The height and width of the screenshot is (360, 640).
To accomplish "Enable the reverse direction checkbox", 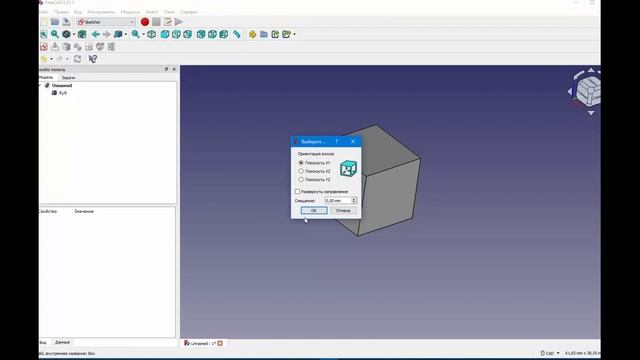I will (298, 191).
